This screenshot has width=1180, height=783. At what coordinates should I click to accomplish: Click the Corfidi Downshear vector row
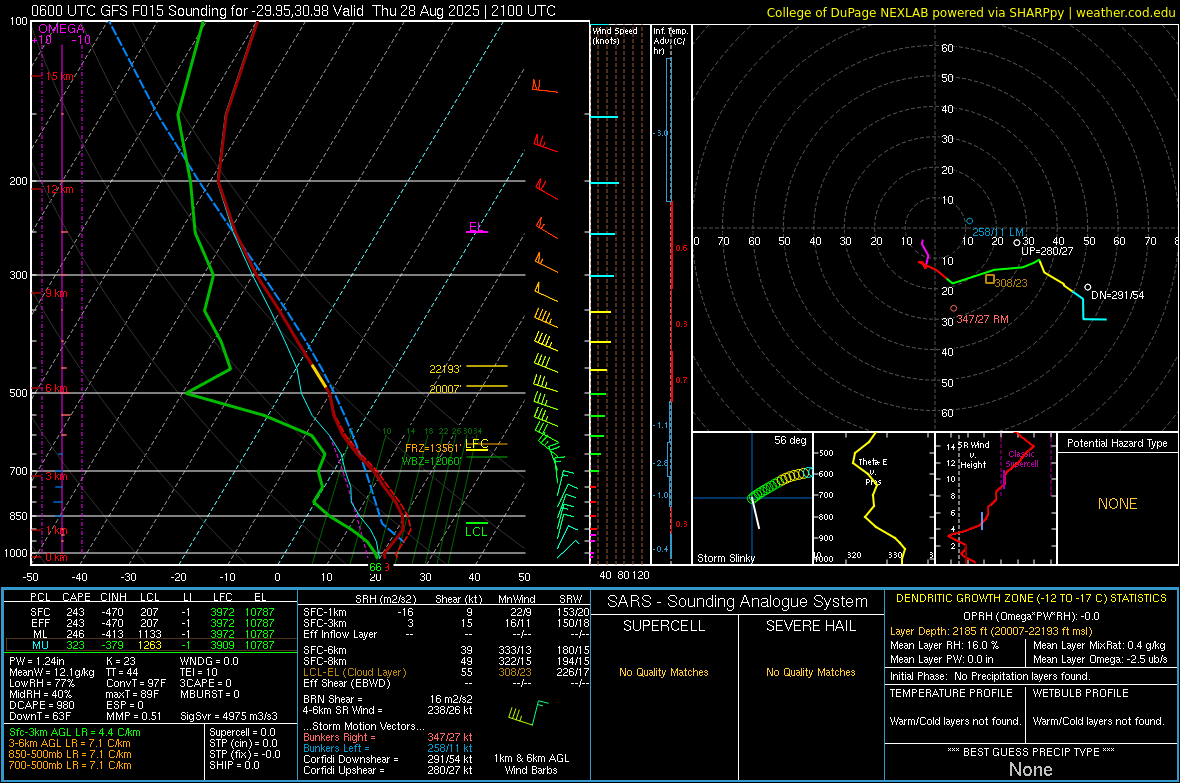pyautogui.click(x=388, y=760)
